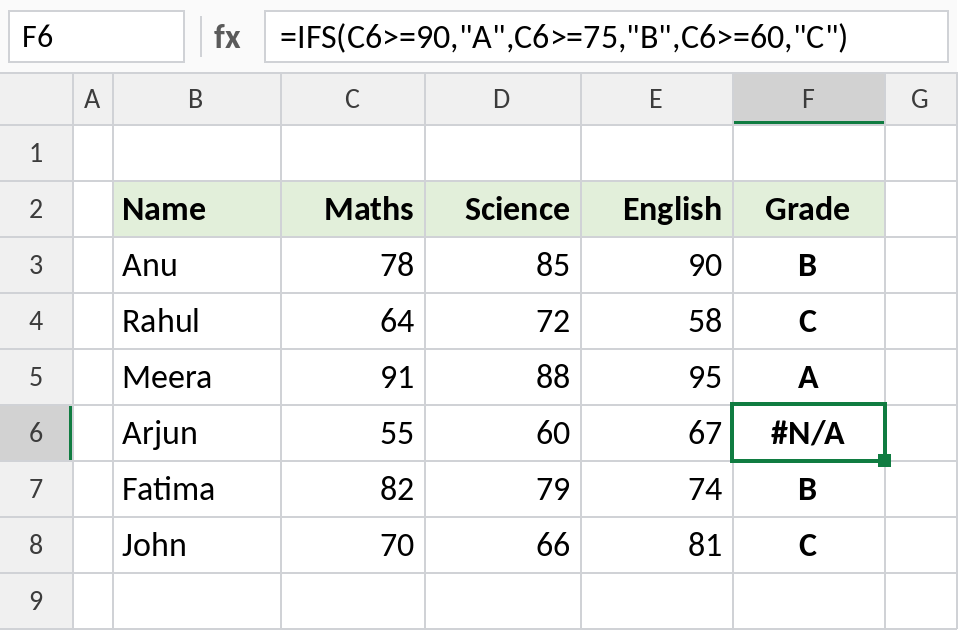
Task: Select Rahul's grade cell showing C
Action: (x=809, y=321)
